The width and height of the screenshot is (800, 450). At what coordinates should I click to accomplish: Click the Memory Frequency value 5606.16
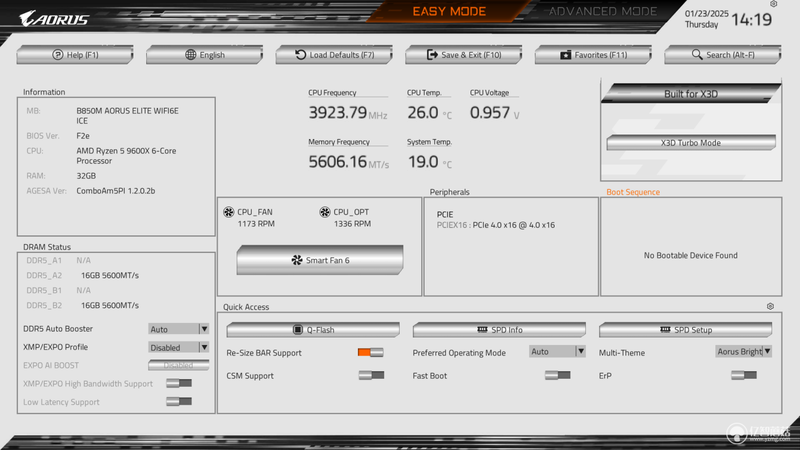coord(338,162)
